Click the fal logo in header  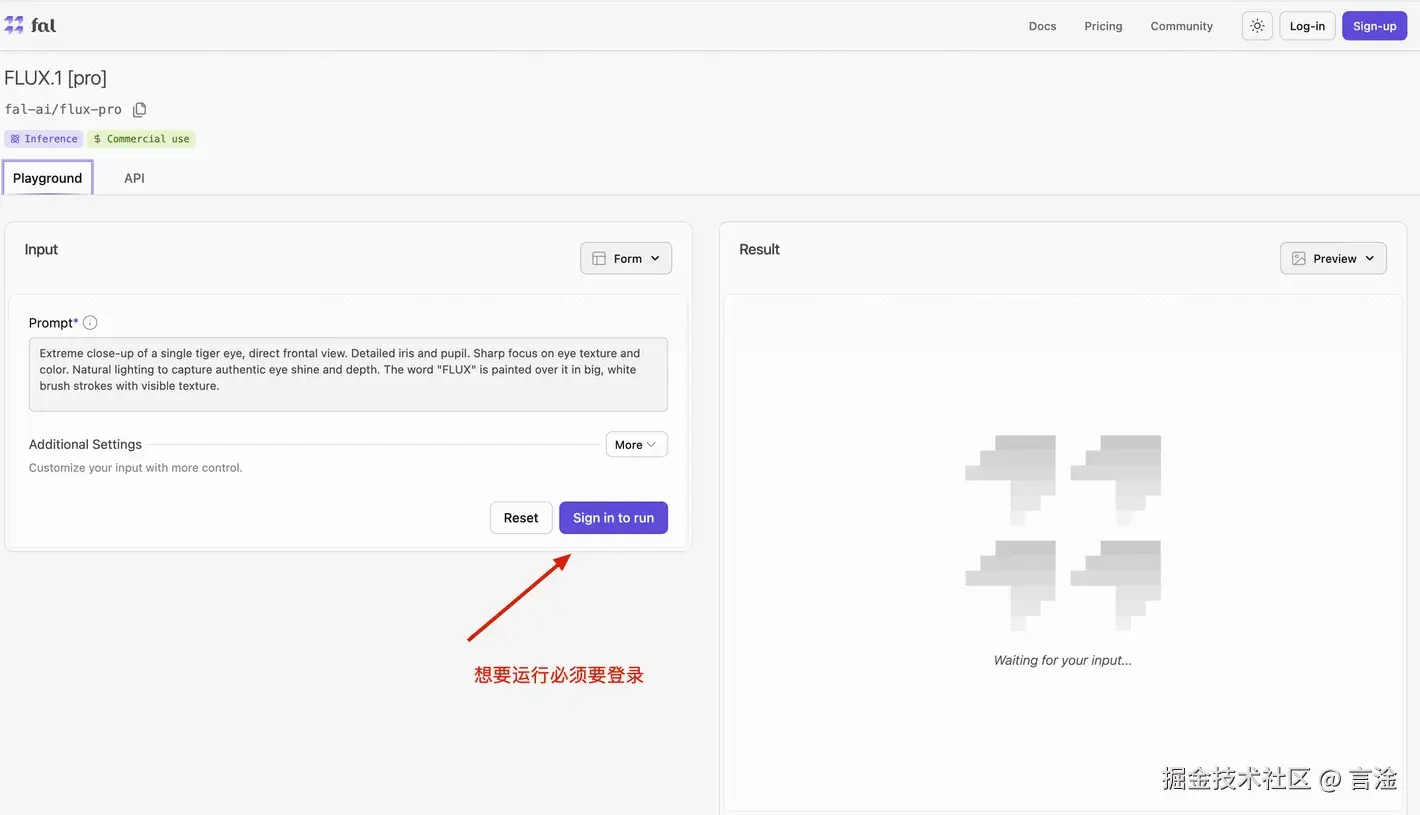coord(30,25)
